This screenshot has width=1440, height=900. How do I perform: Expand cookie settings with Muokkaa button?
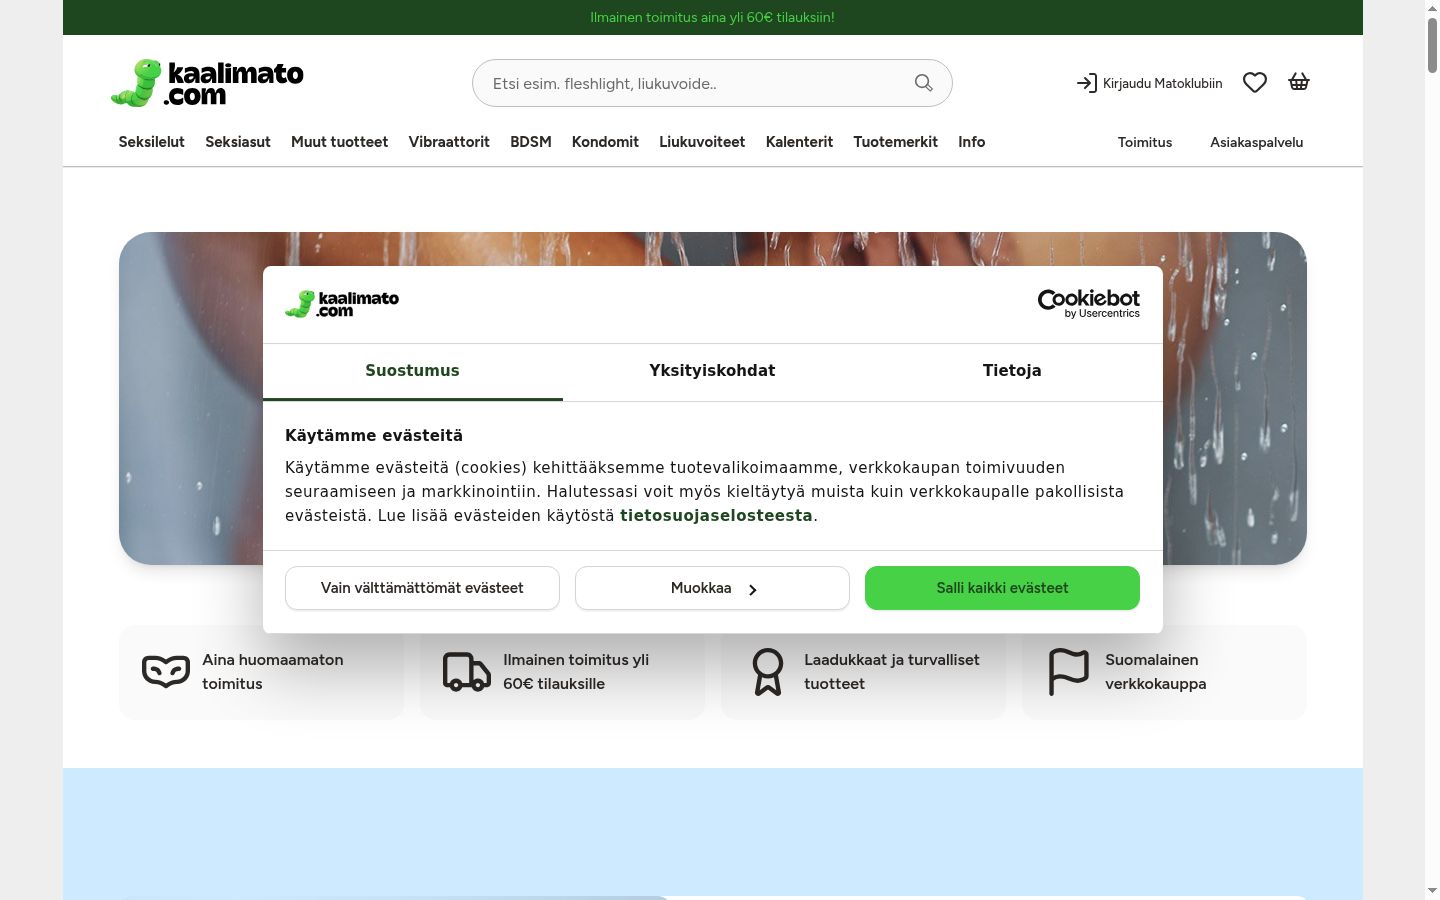[x=712, y=588]
